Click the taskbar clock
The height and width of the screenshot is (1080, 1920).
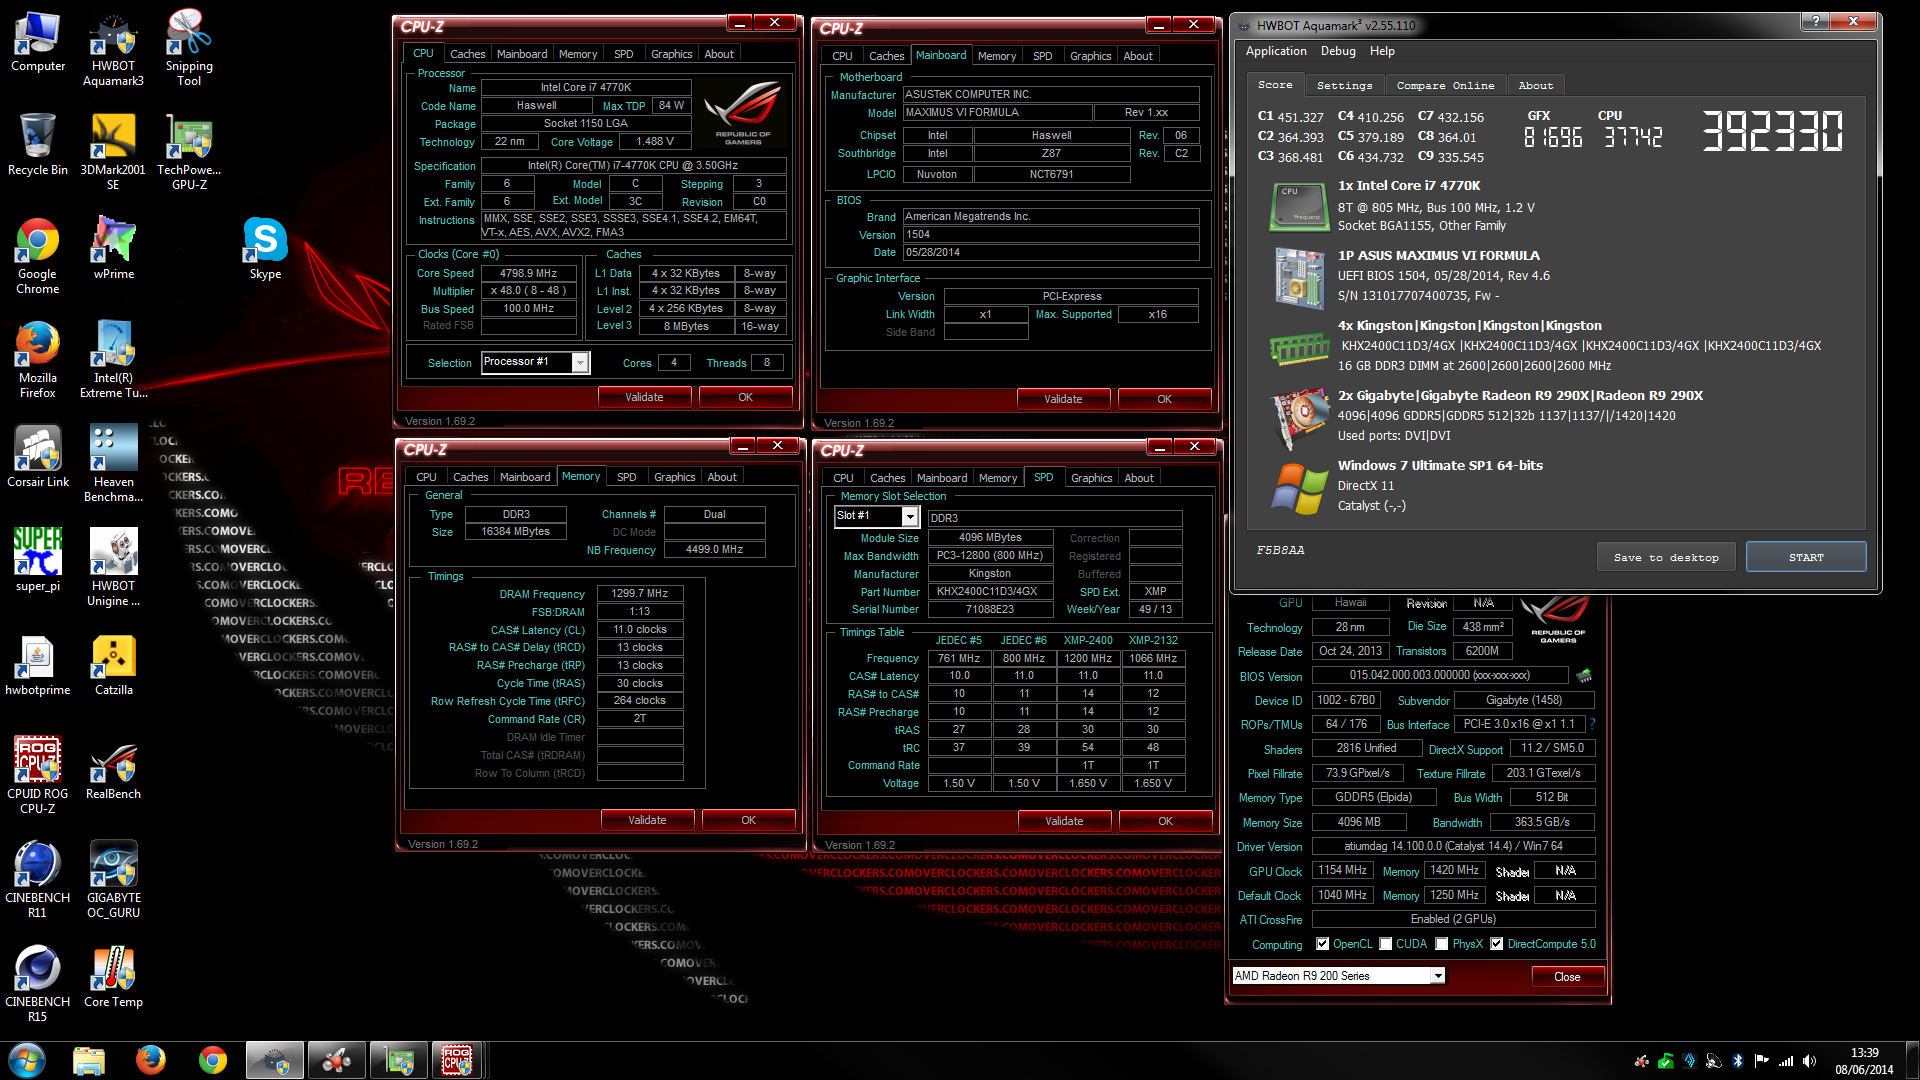pyautogui.click(x=1864, y=1060)
